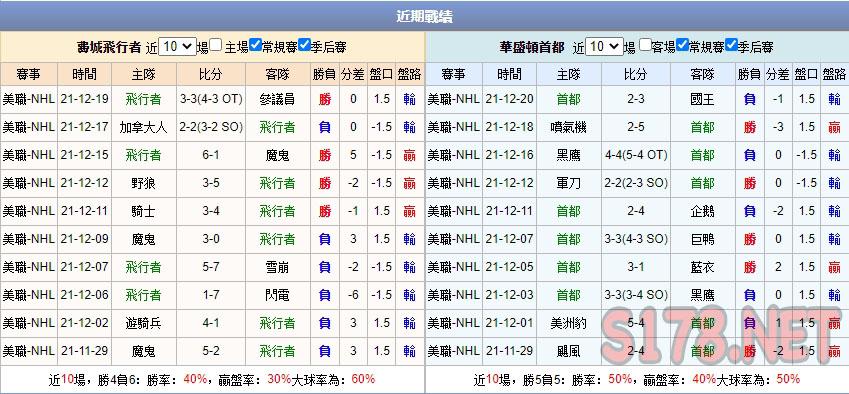This screenshot has height=394, width=849.
Task: Select the score 3-3(3-4 SO)
Action: 636,295
